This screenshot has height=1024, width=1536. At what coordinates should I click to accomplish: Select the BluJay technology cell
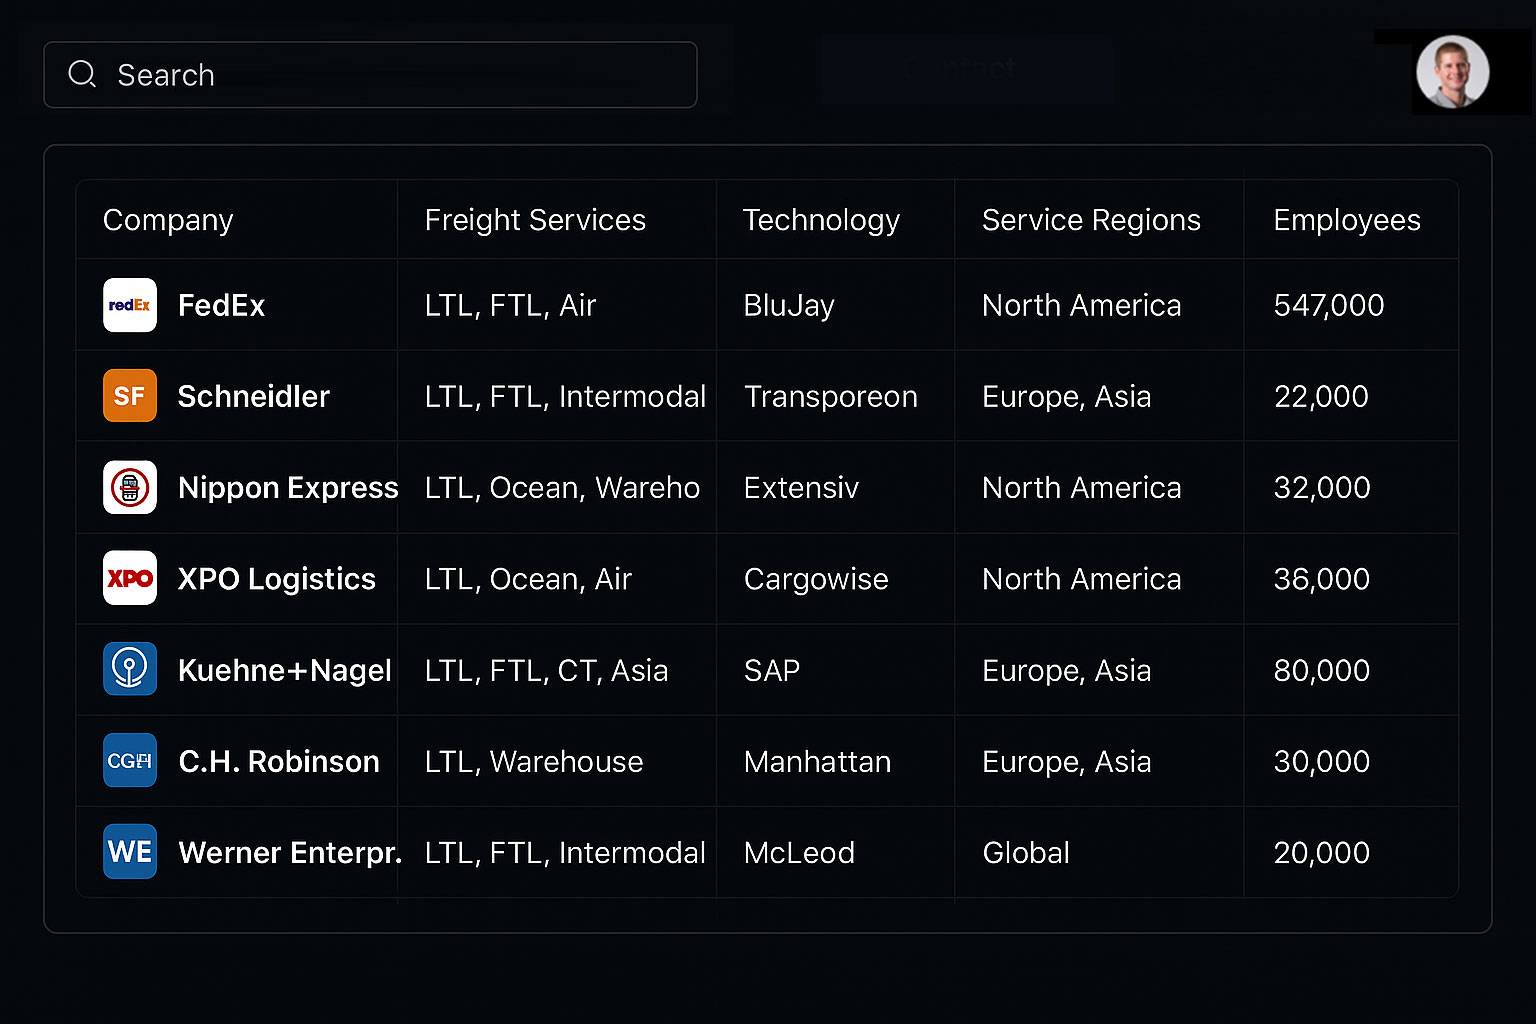tap(789, 305)
